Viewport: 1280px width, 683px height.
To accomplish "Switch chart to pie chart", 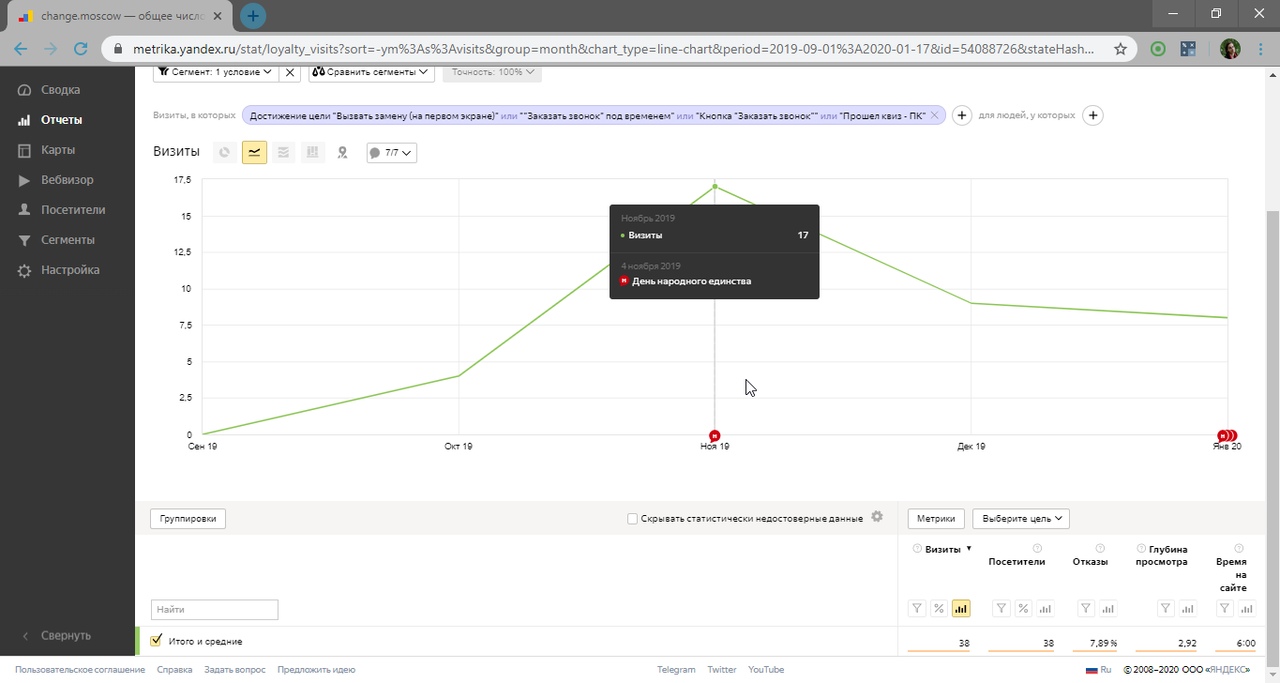I will [225, 152].
